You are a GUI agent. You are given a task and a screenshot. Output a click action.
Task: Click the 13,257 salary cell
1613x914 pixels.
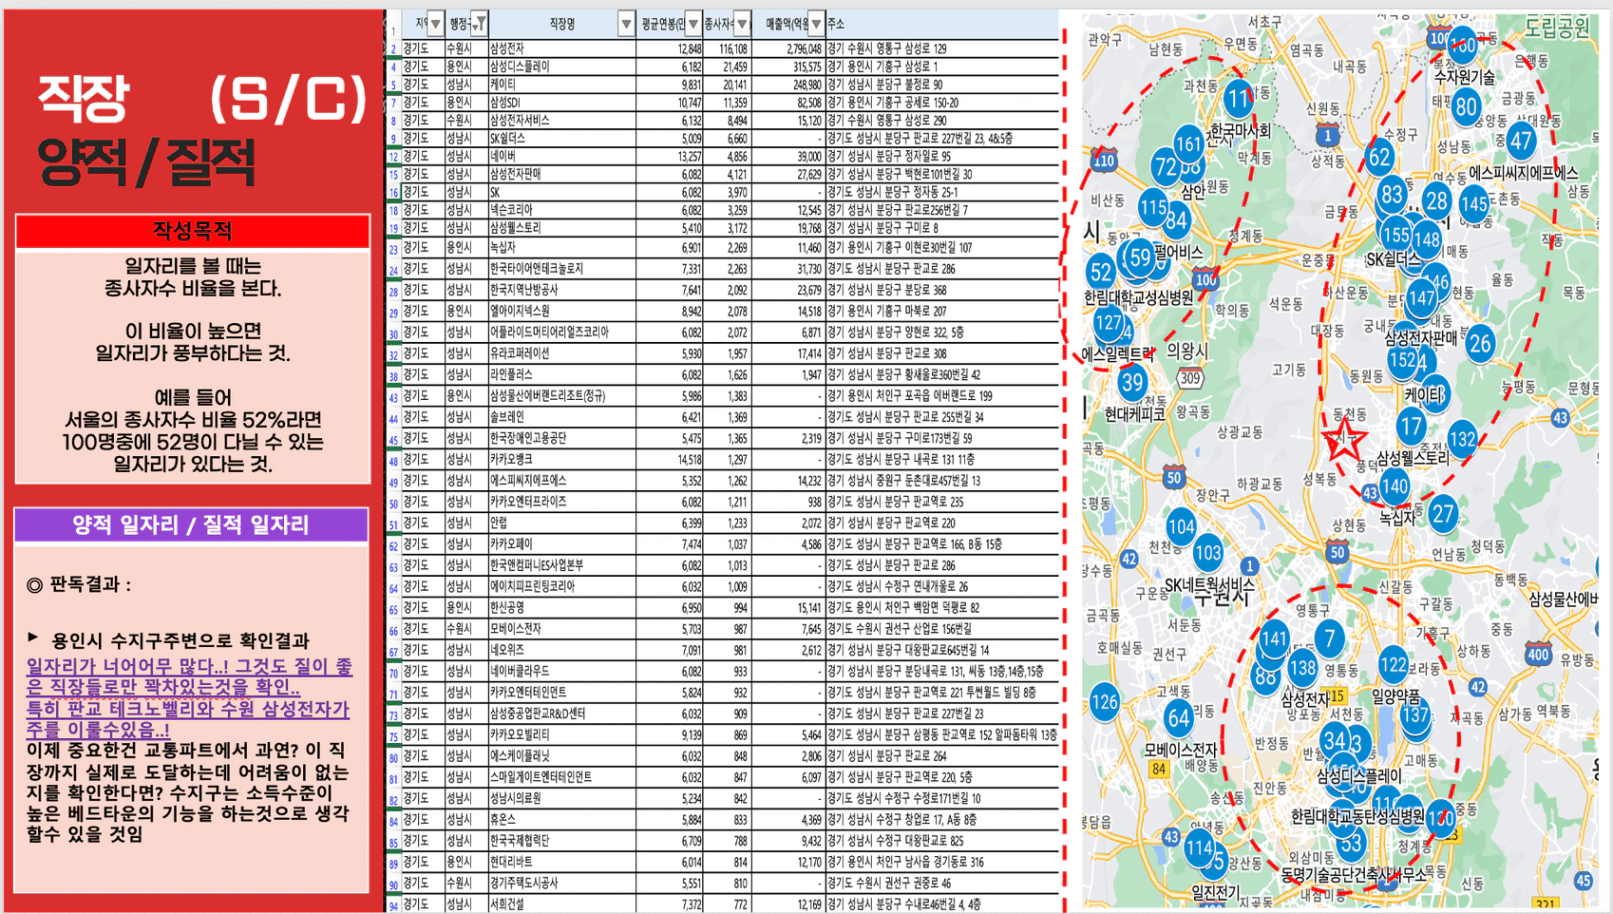pyautogui.click(x=670, y=156)
